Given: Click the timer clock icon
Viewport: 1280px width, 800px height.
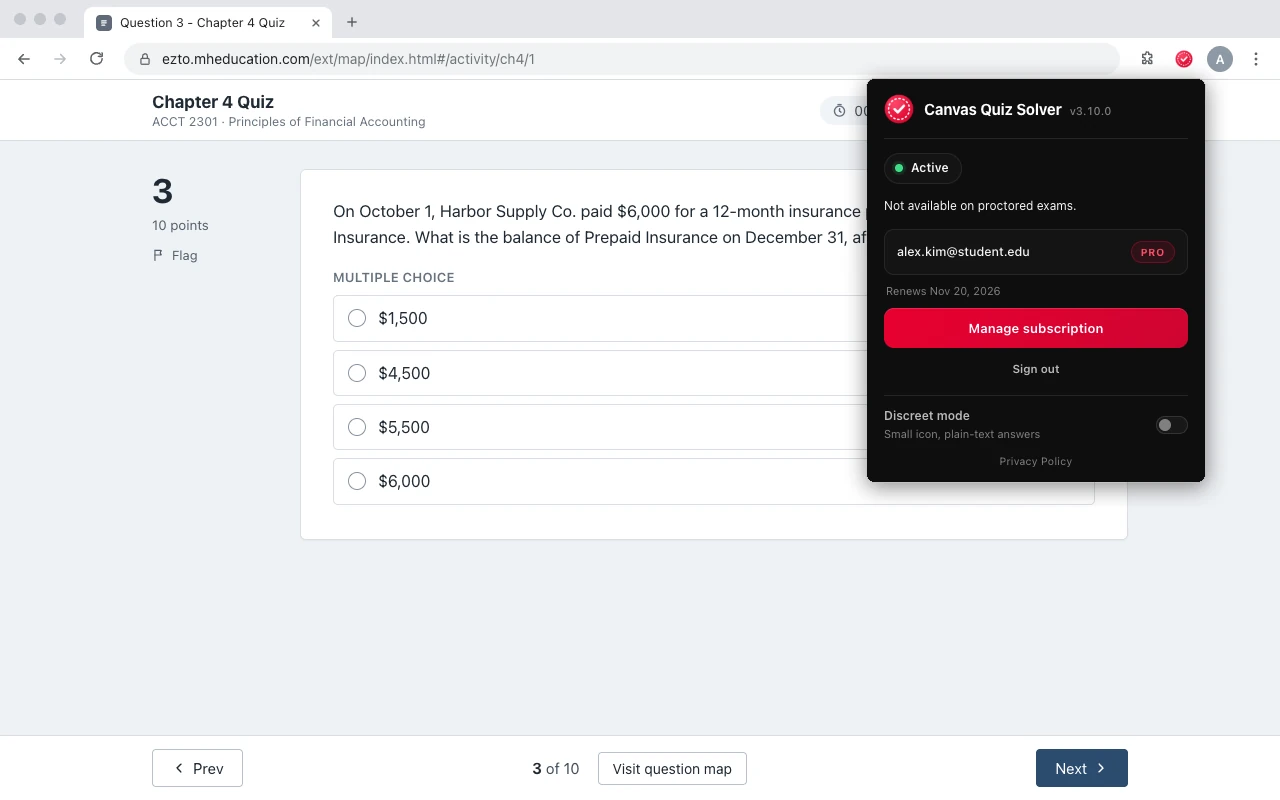Looking at the screenshot, I should click(x=839, y=111).
